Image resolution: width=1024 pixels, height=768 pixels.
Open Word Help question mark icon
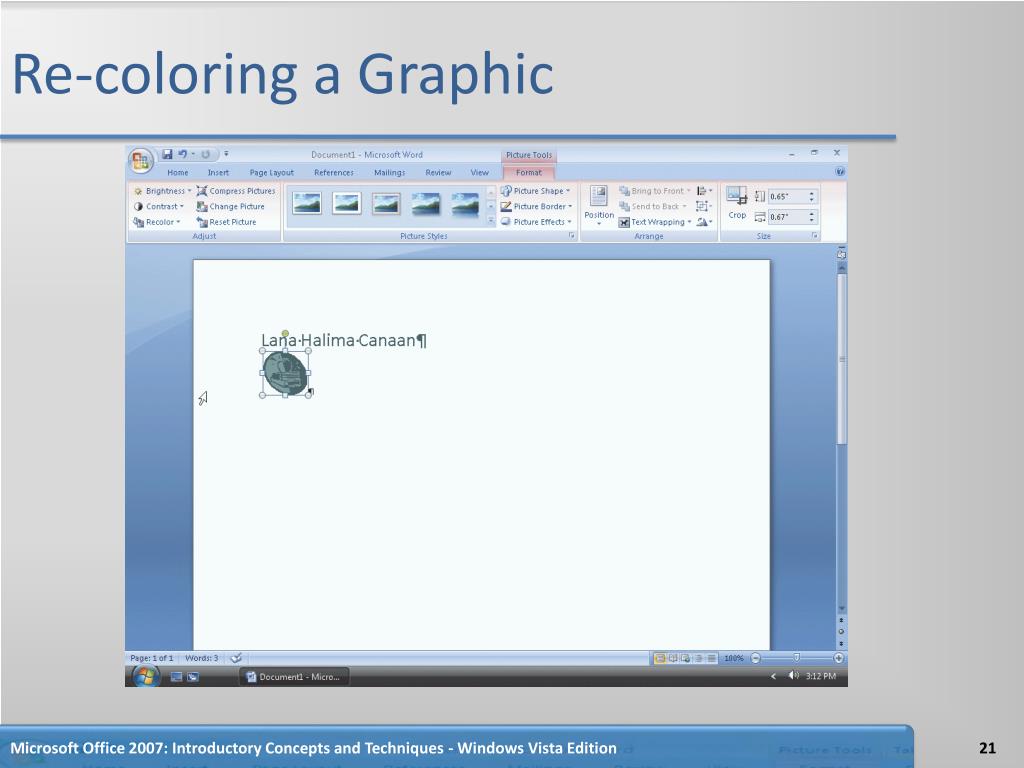(x=840, y=172)
